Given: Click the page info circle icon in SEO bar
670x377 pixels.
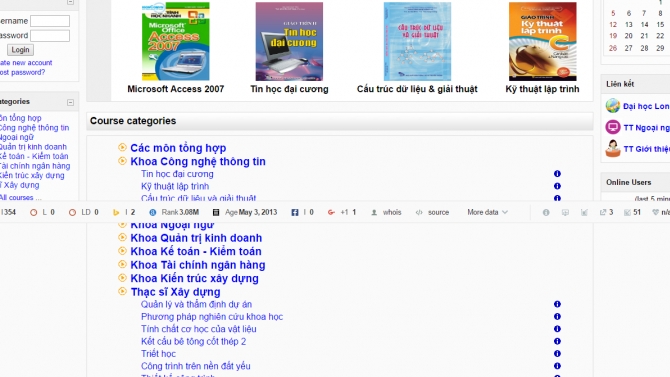Looking at the screenshot, I should (546, 212).
